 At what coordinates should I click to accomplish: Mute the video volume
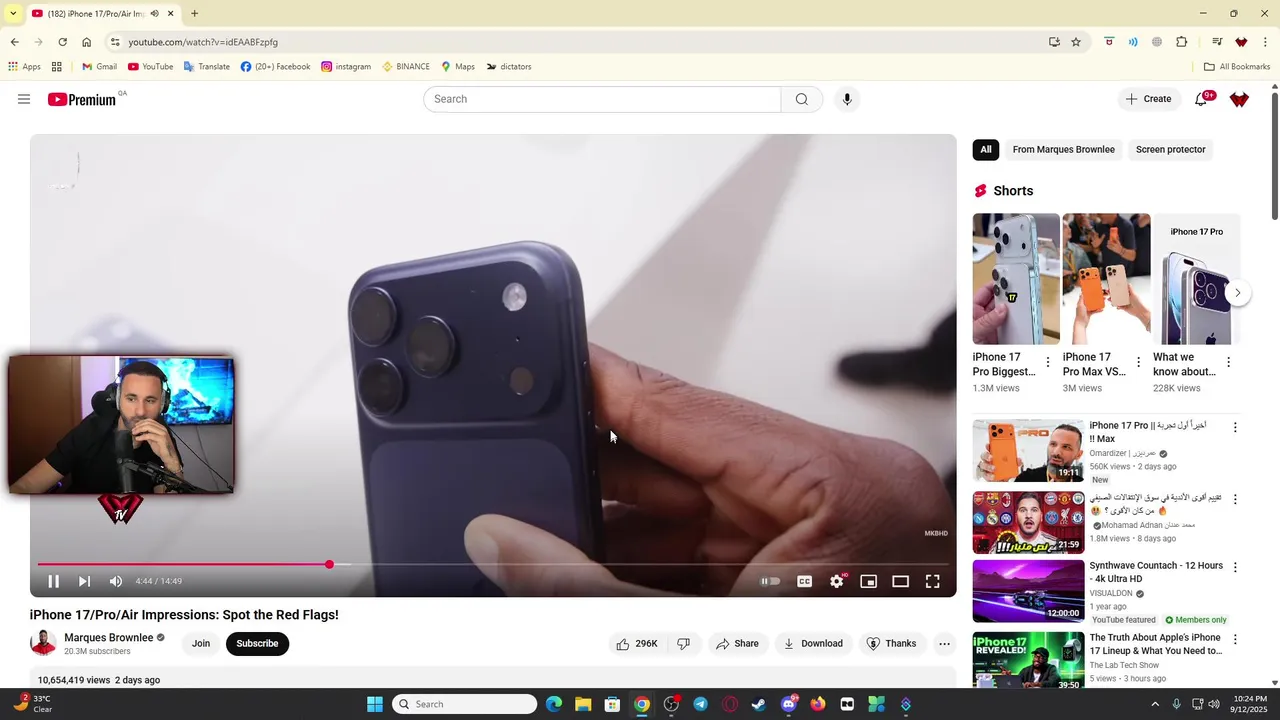(x=116, y=581)
